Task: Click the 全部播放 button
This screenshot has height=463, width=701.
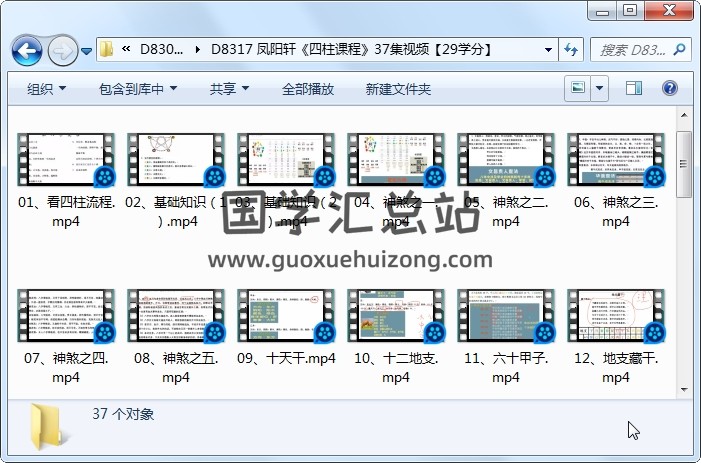Action: click(x=308, y=89)
